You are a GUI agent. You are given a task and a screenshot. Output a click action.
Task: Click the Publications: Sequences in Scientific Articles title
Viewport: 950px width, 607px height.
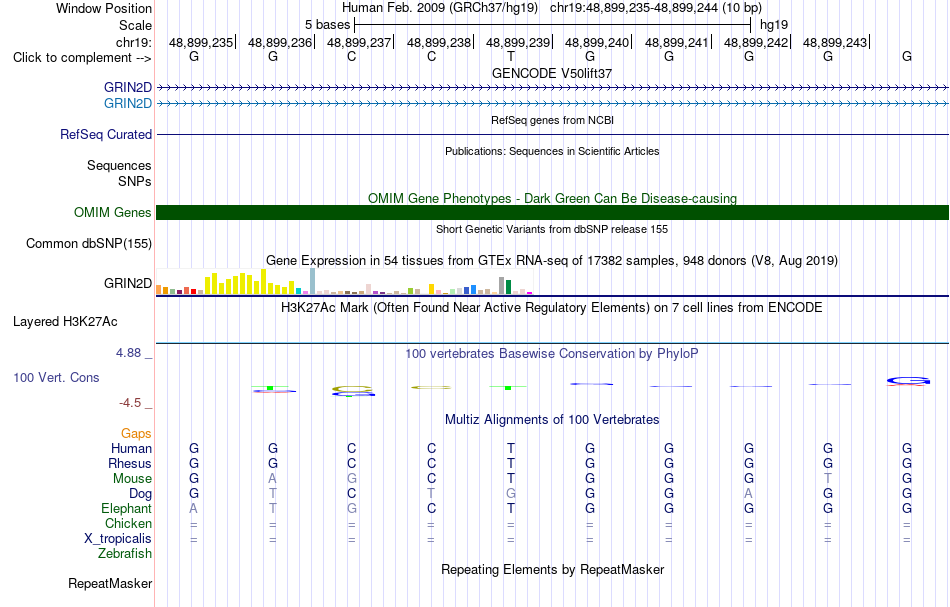point(552,151)
